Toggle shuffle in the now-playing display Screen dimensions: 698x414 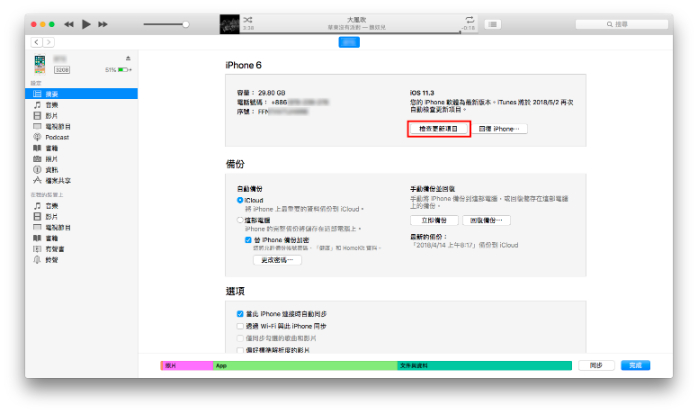pyautogui.click(x=248, y=18)
